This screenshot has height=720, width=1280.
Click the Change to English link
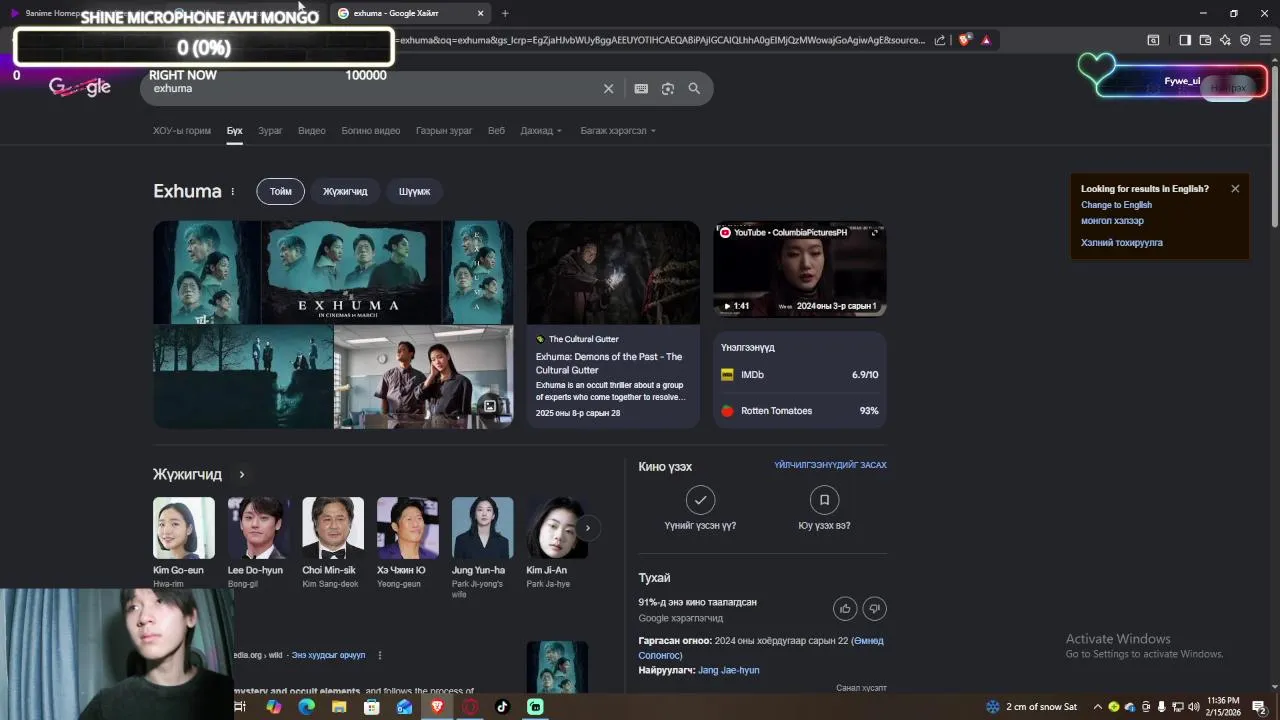(x=1116, y=205)
